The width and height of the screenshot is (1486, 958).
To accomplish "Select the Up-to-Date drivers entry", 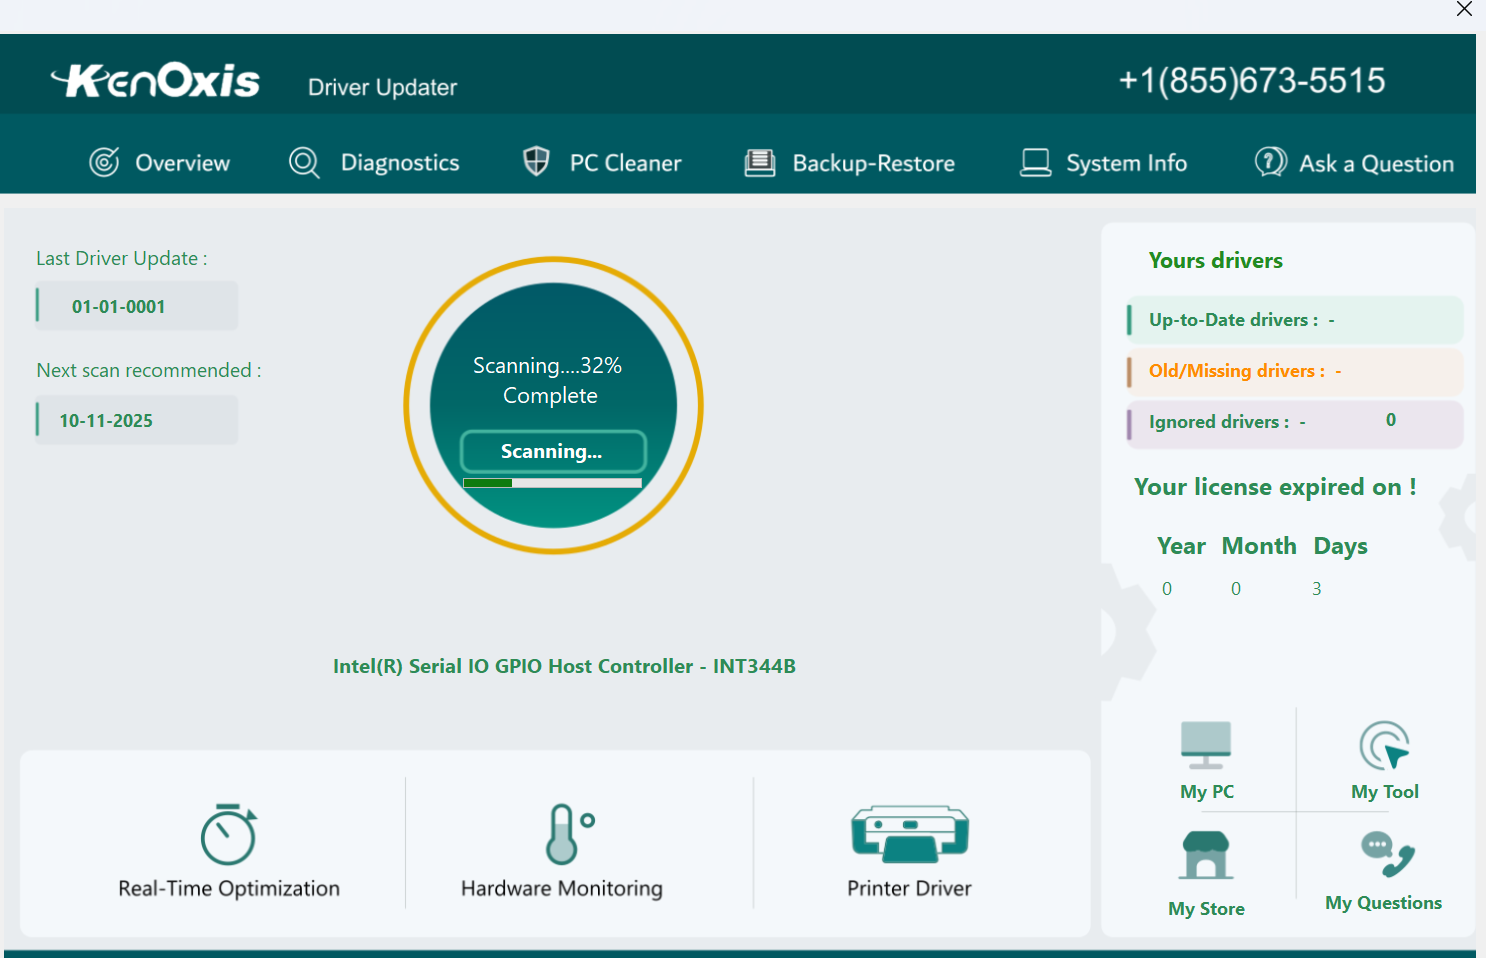I will coord(1294,319).
